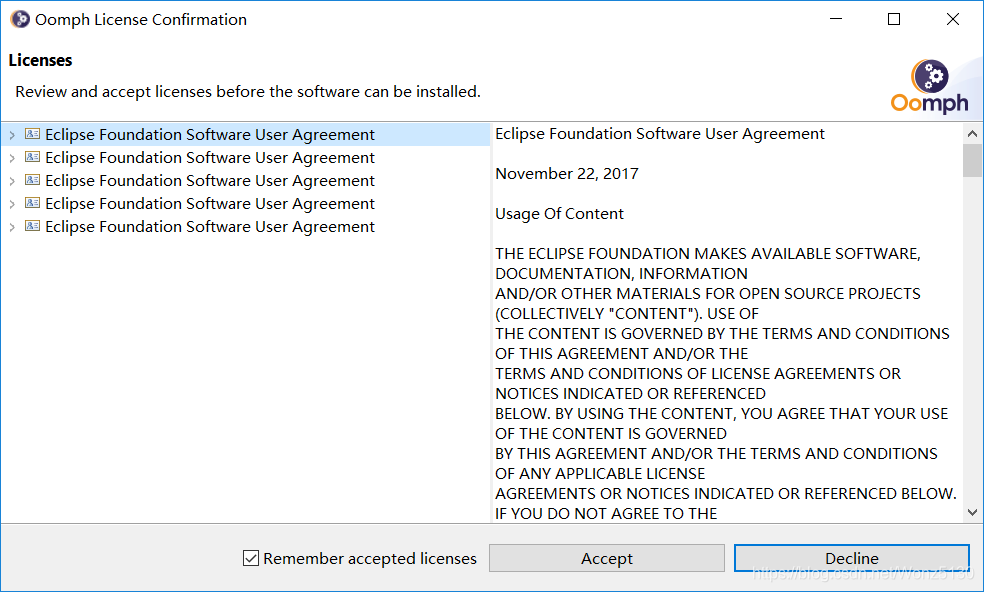Open the window menu via the title bar Oomph icon
Image resolution: width=984 pixels, height=592 pixels.
[19, 19]
